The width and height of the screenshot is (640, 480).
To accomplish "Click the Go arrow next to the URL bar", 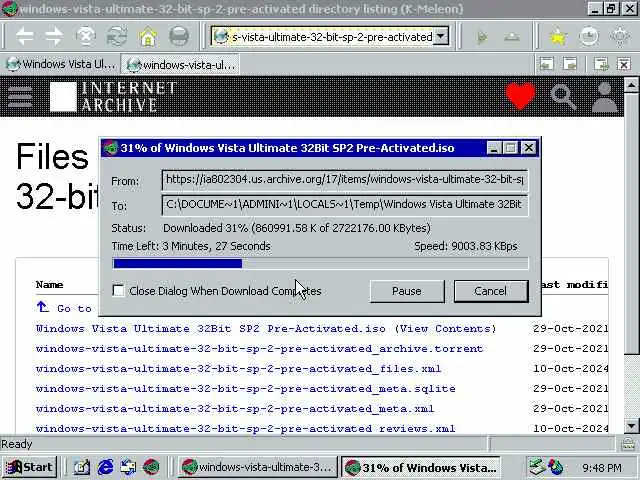I will click(x=482, y=38).
